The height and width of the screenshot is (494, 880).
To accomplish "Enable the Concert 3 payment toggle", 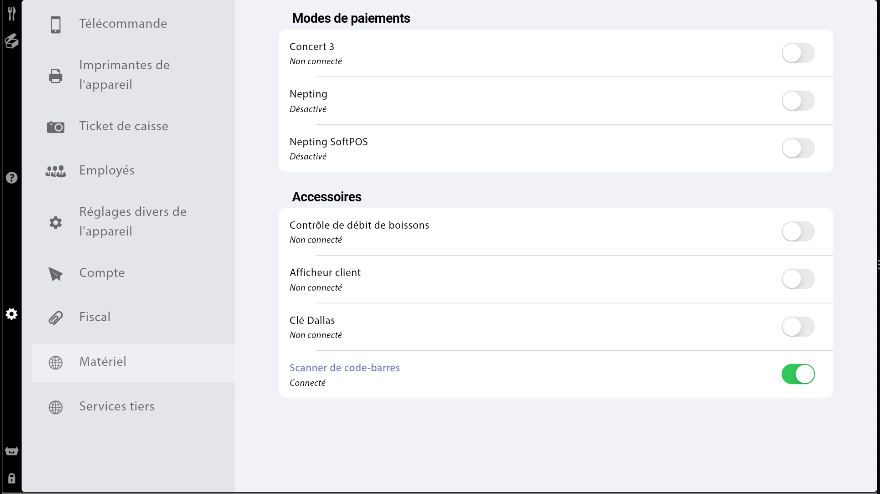I will [x=798, y=53].
